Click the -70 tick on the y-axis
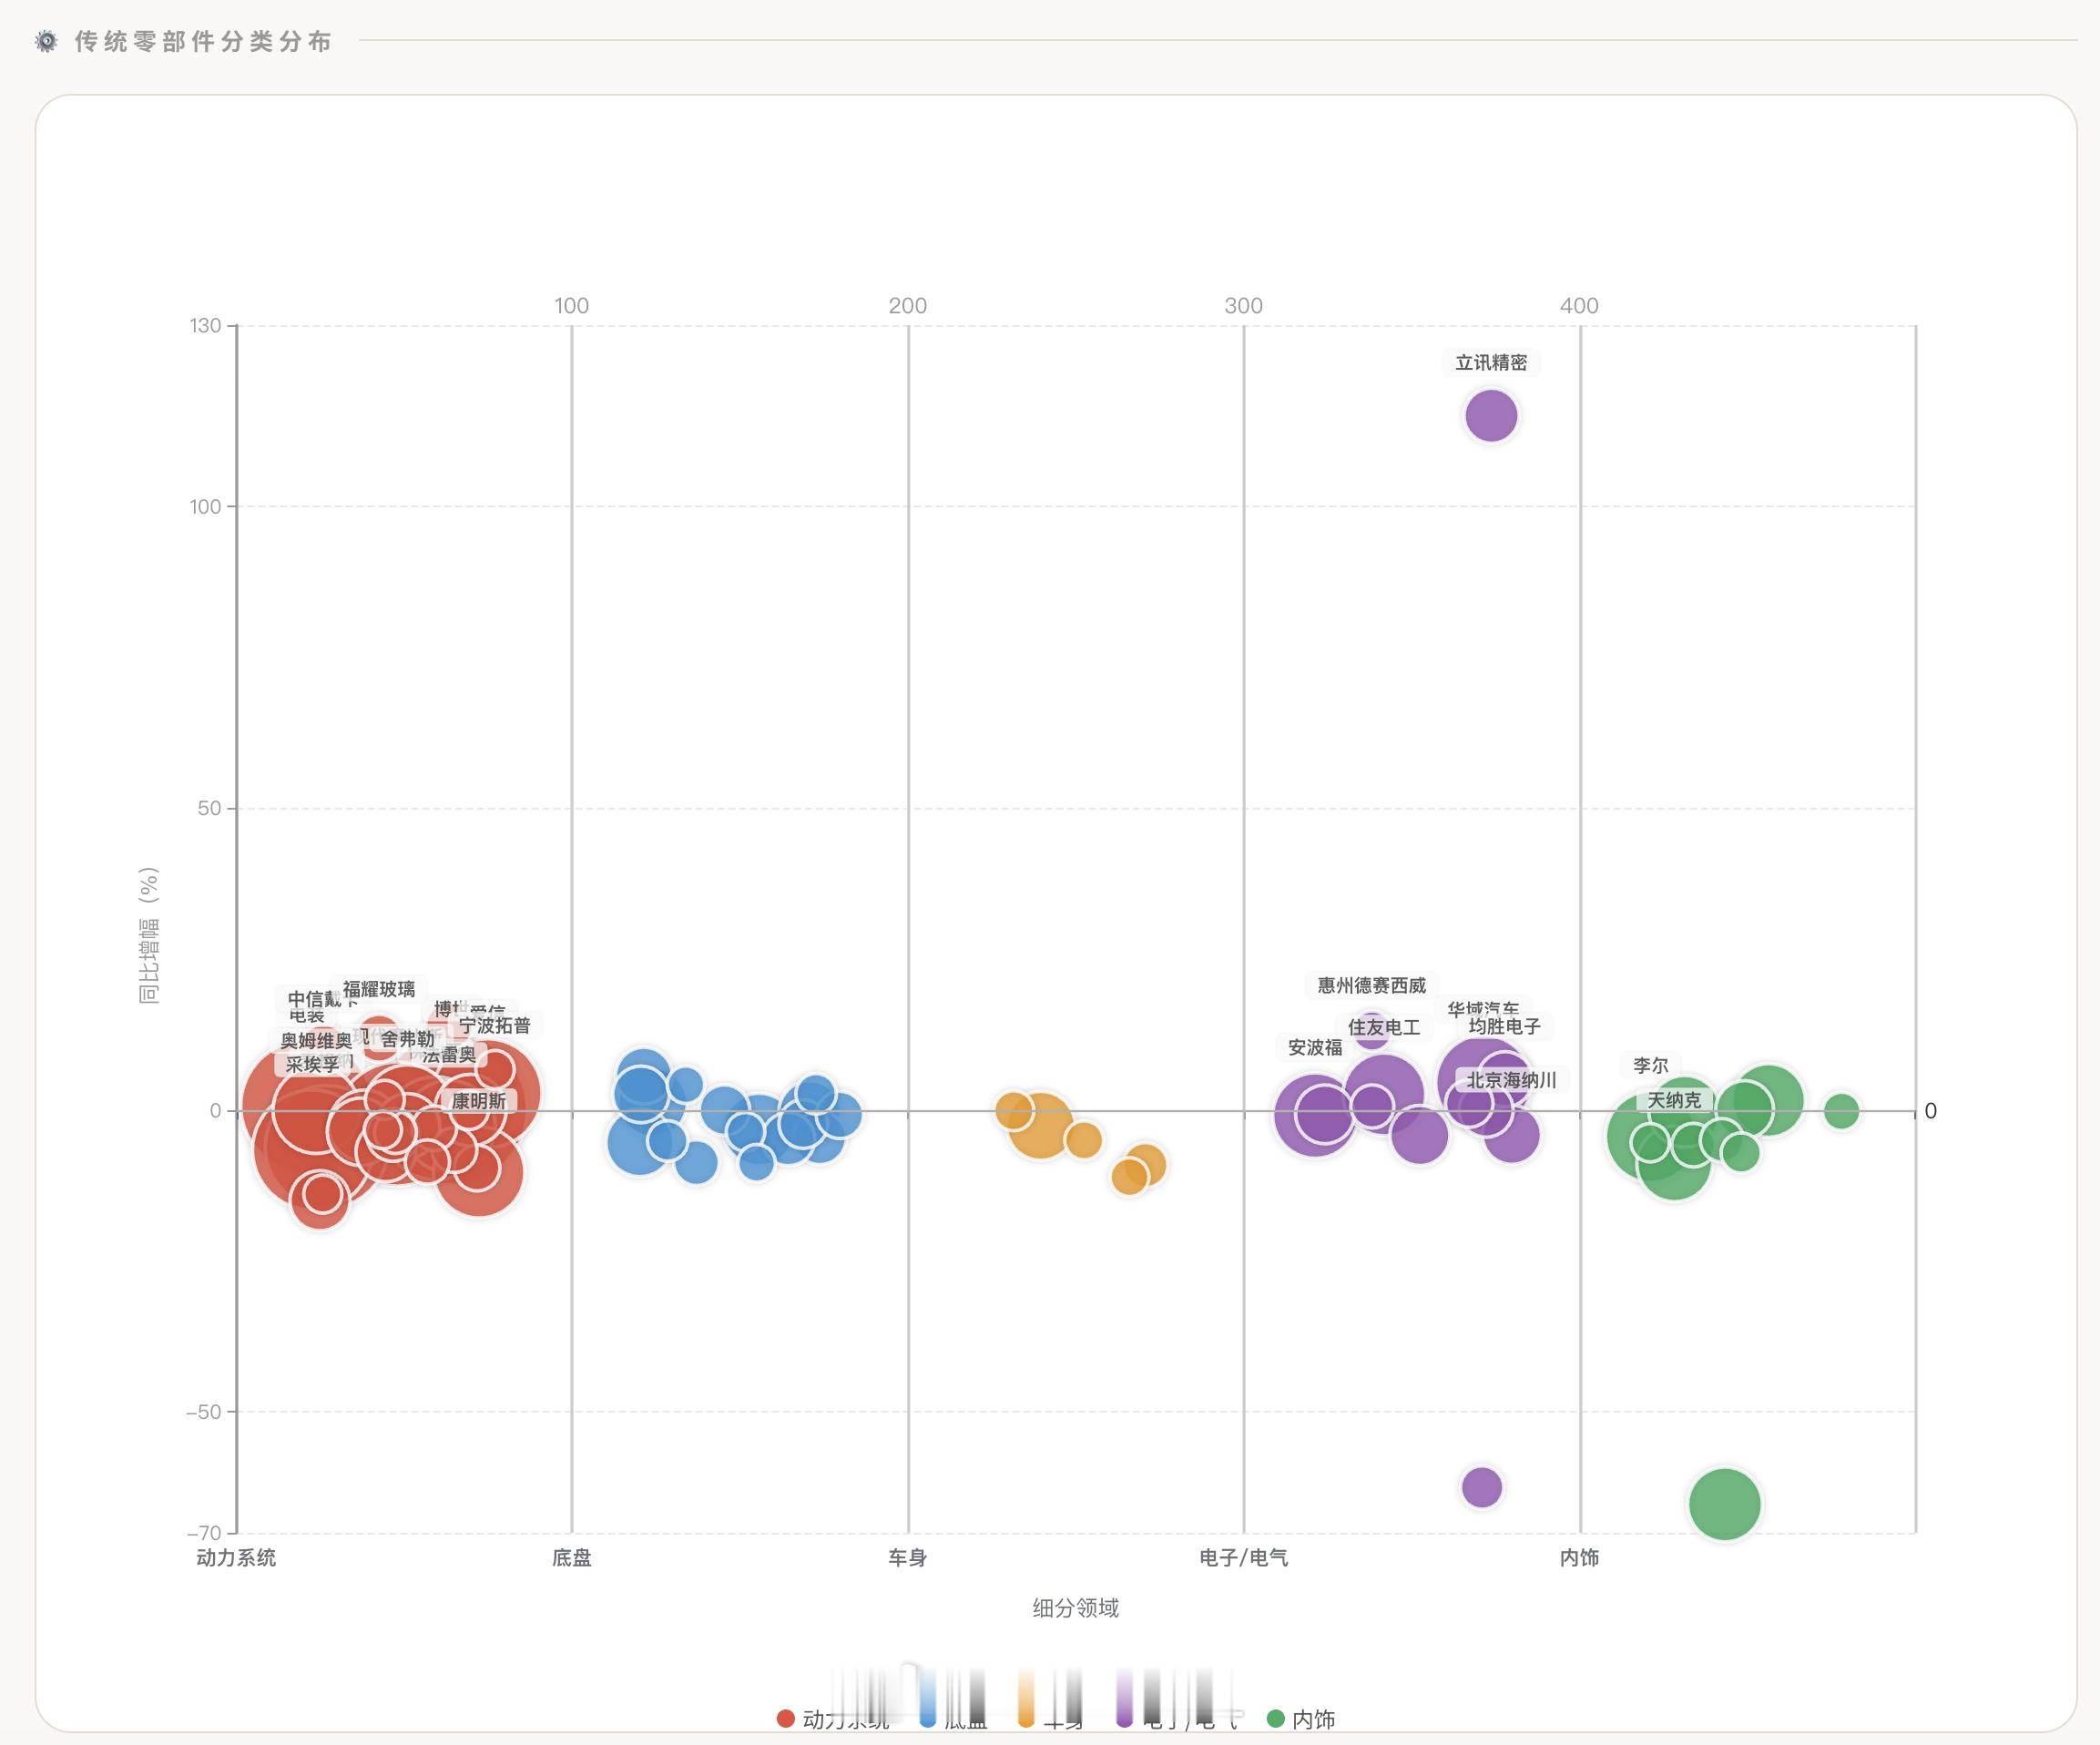2100x1745 pixels. [x=203, y=1532]
